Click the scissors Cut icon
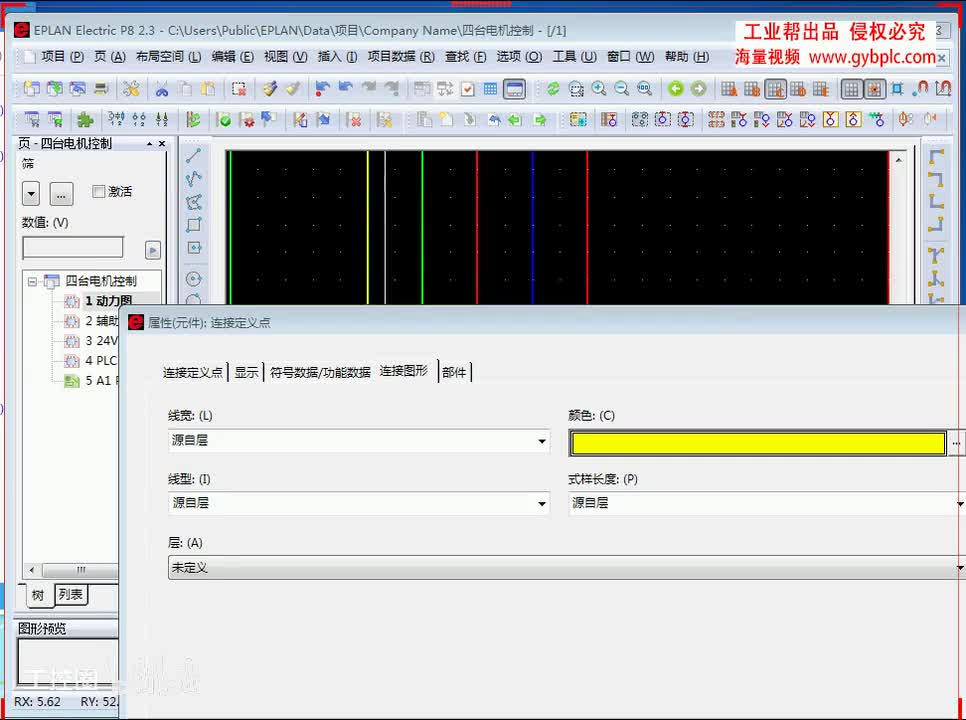This screenshot has width=966, height=720. pyautogui.click(x=162, y=89)
